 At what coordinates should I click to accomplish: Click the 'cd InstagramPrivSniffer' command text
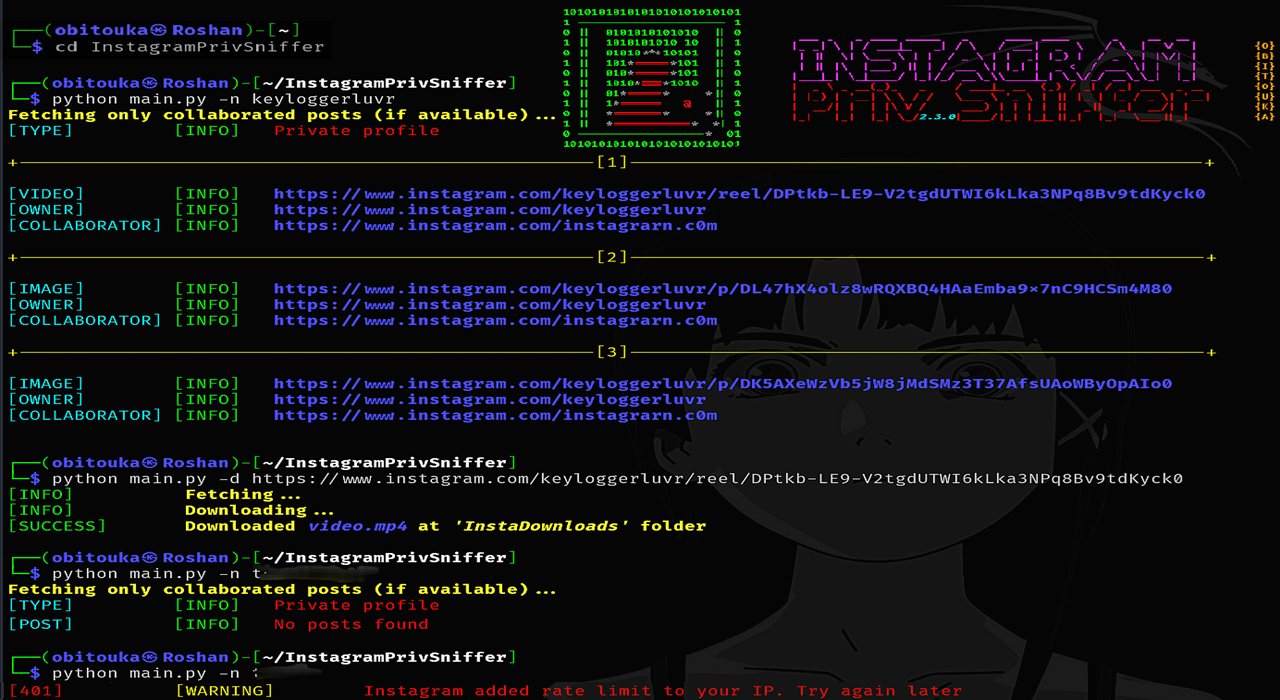click(189, 47)
